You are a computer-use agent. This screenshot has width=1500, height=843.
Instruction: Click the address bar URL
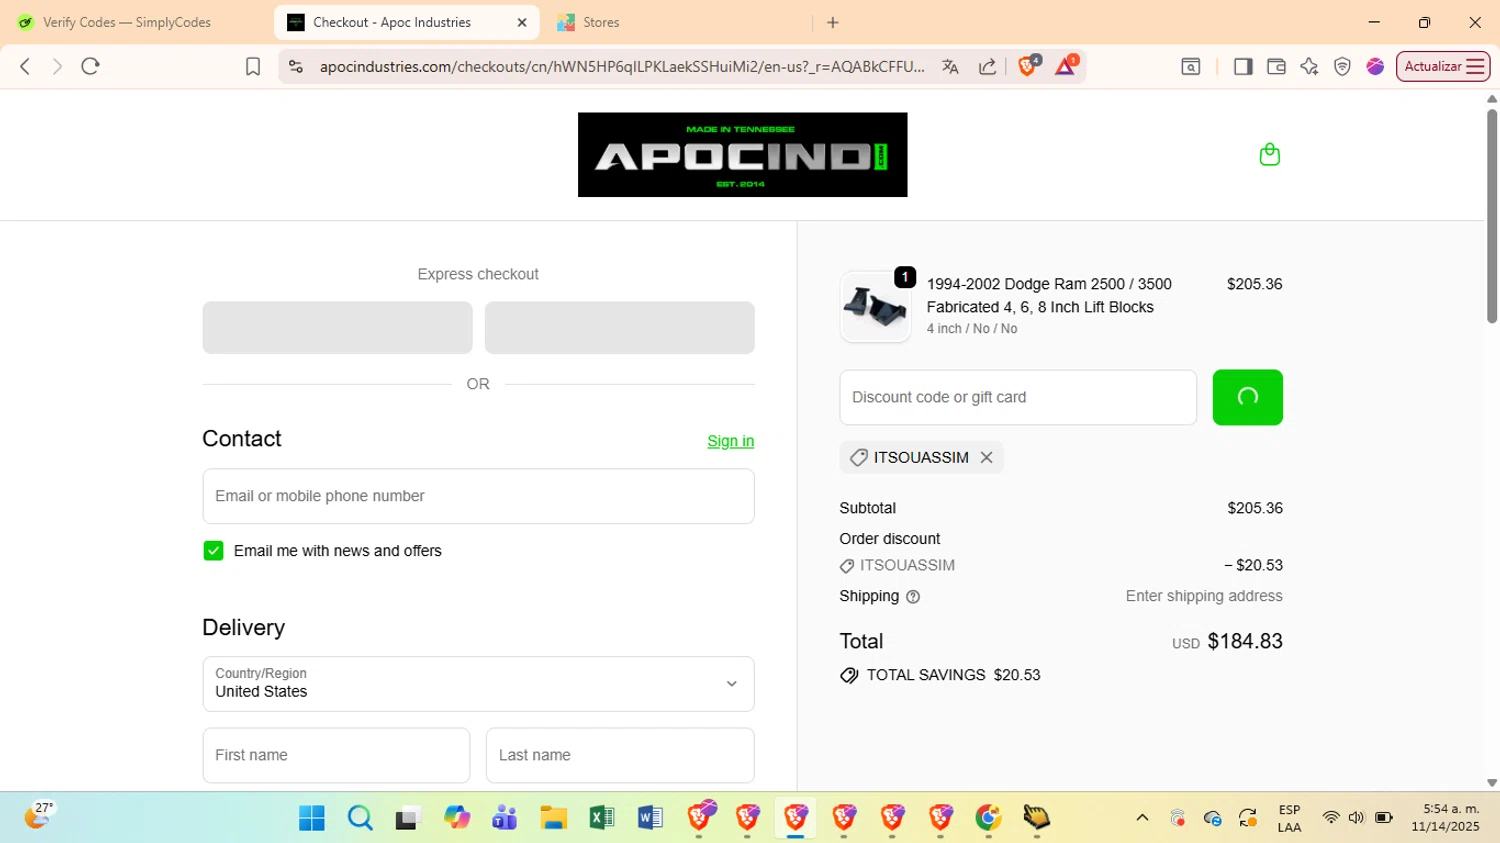click(x=622, y=66)
